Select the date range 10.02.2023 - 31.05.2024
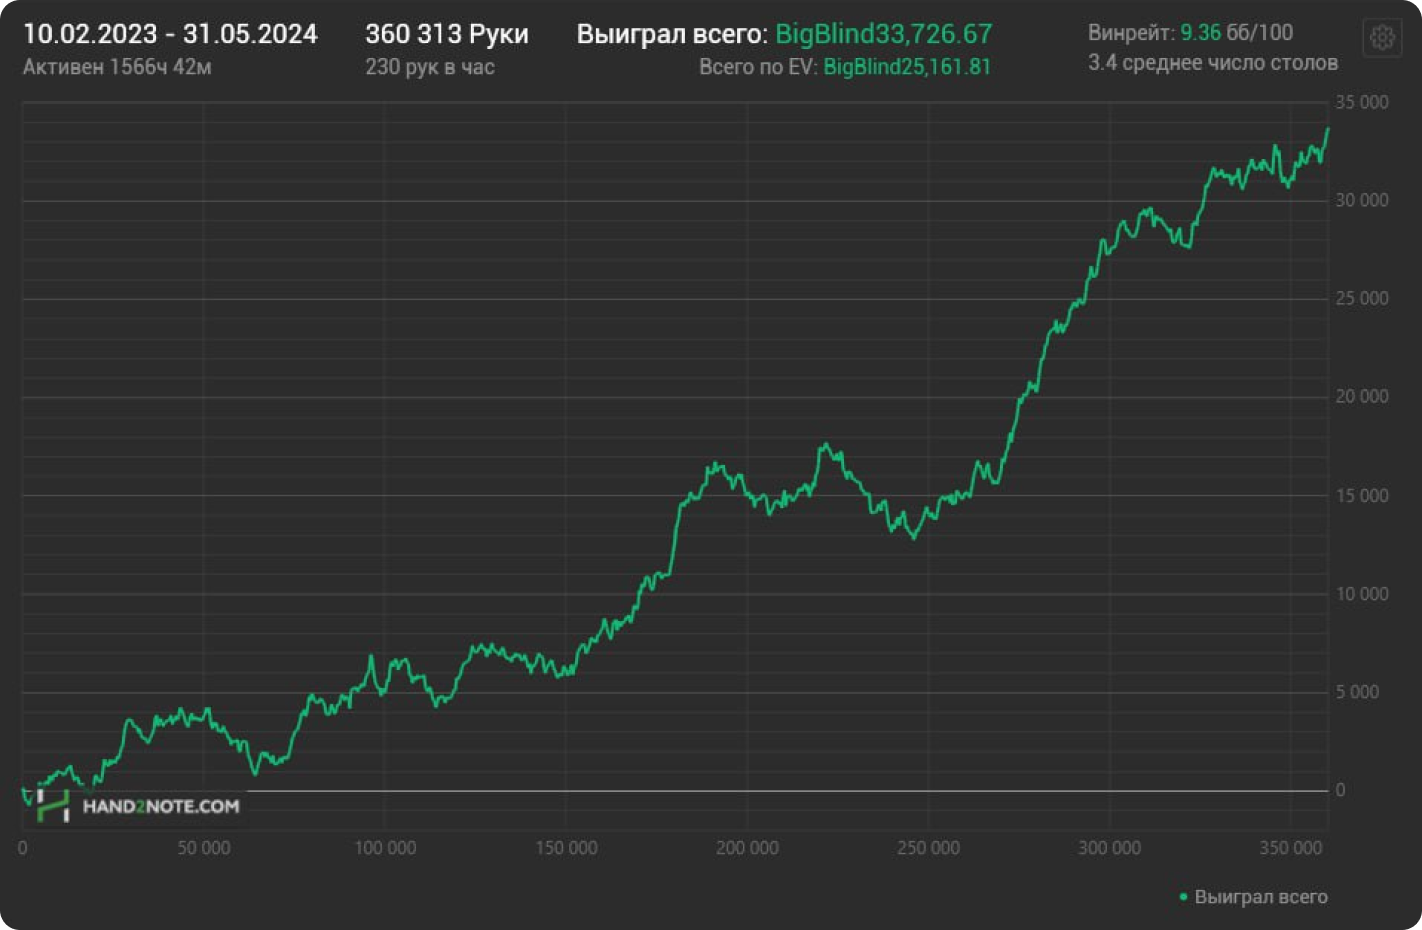1422x930 pixels. (x=170, y=34)
